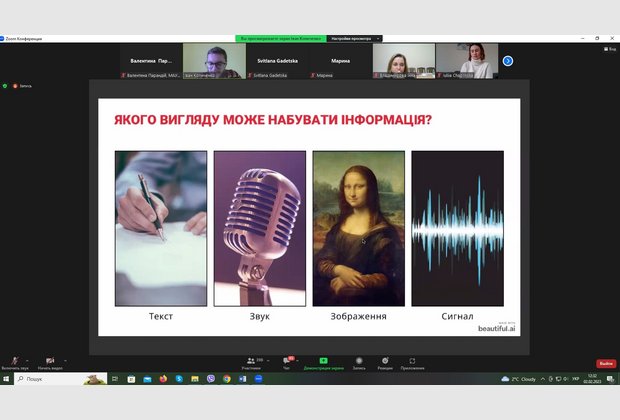Open the Apps (Приложения) panel
This screenshot has width=620, height=420.
[412, 362]
